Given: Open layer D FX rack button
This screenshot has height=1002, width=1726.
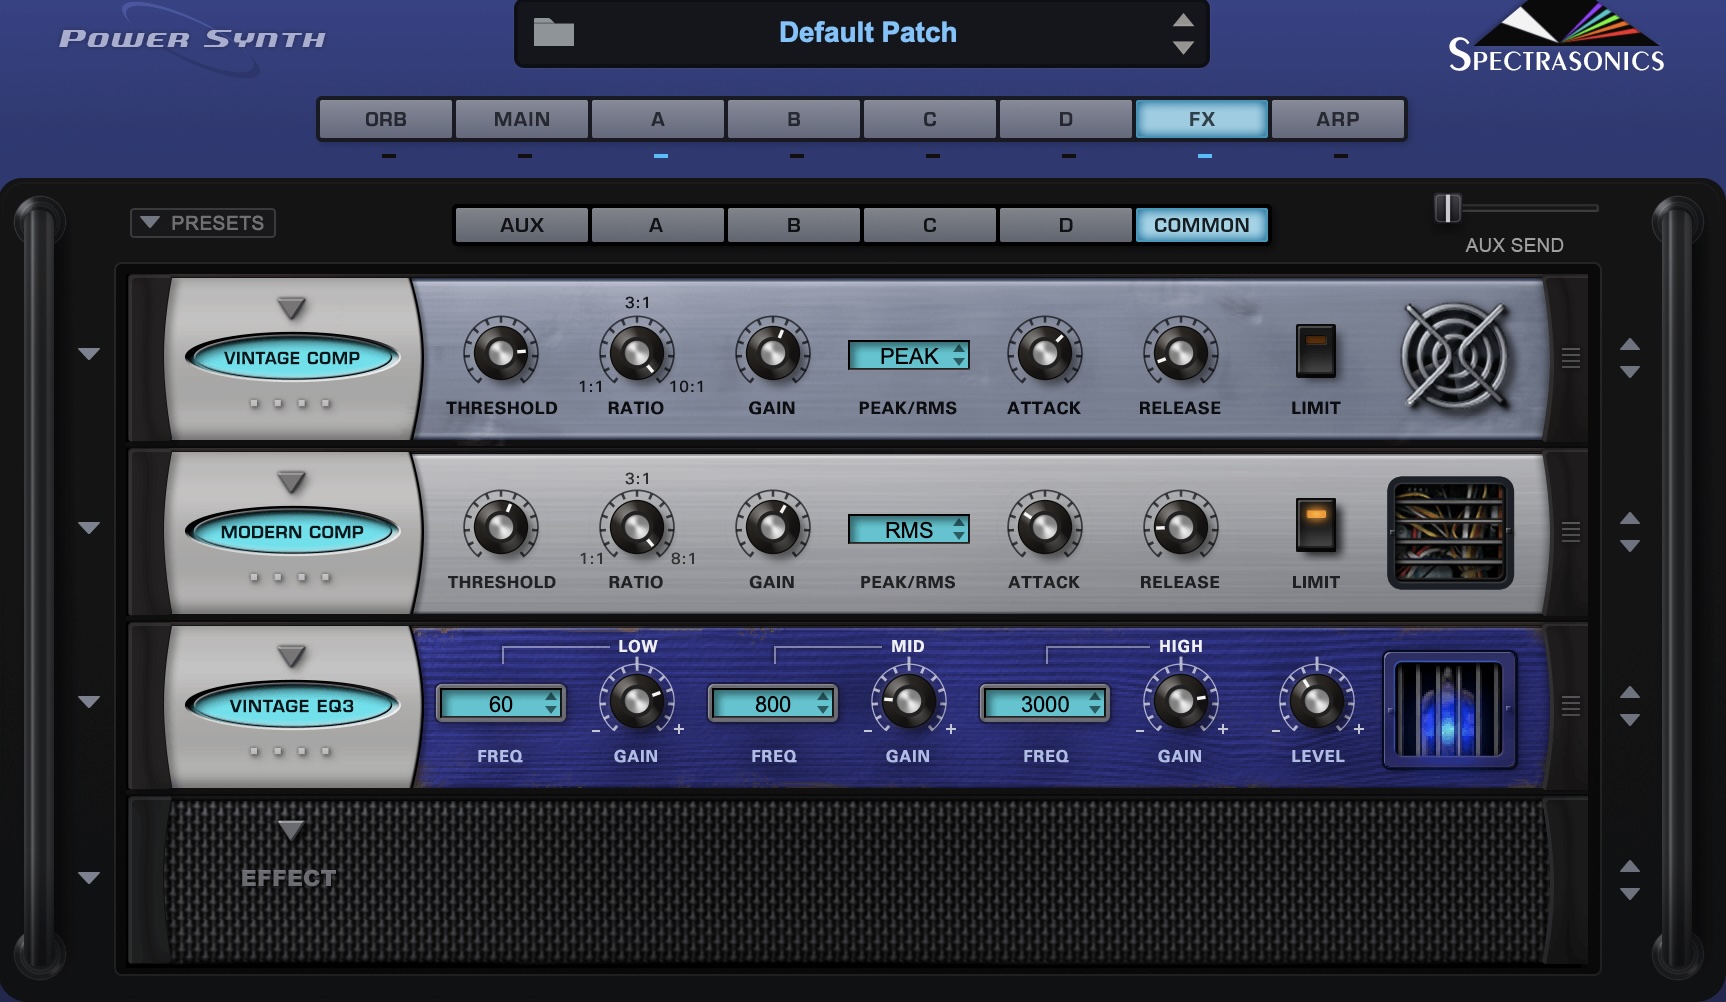Looking at the screenshot, I should coord(1066,225).
